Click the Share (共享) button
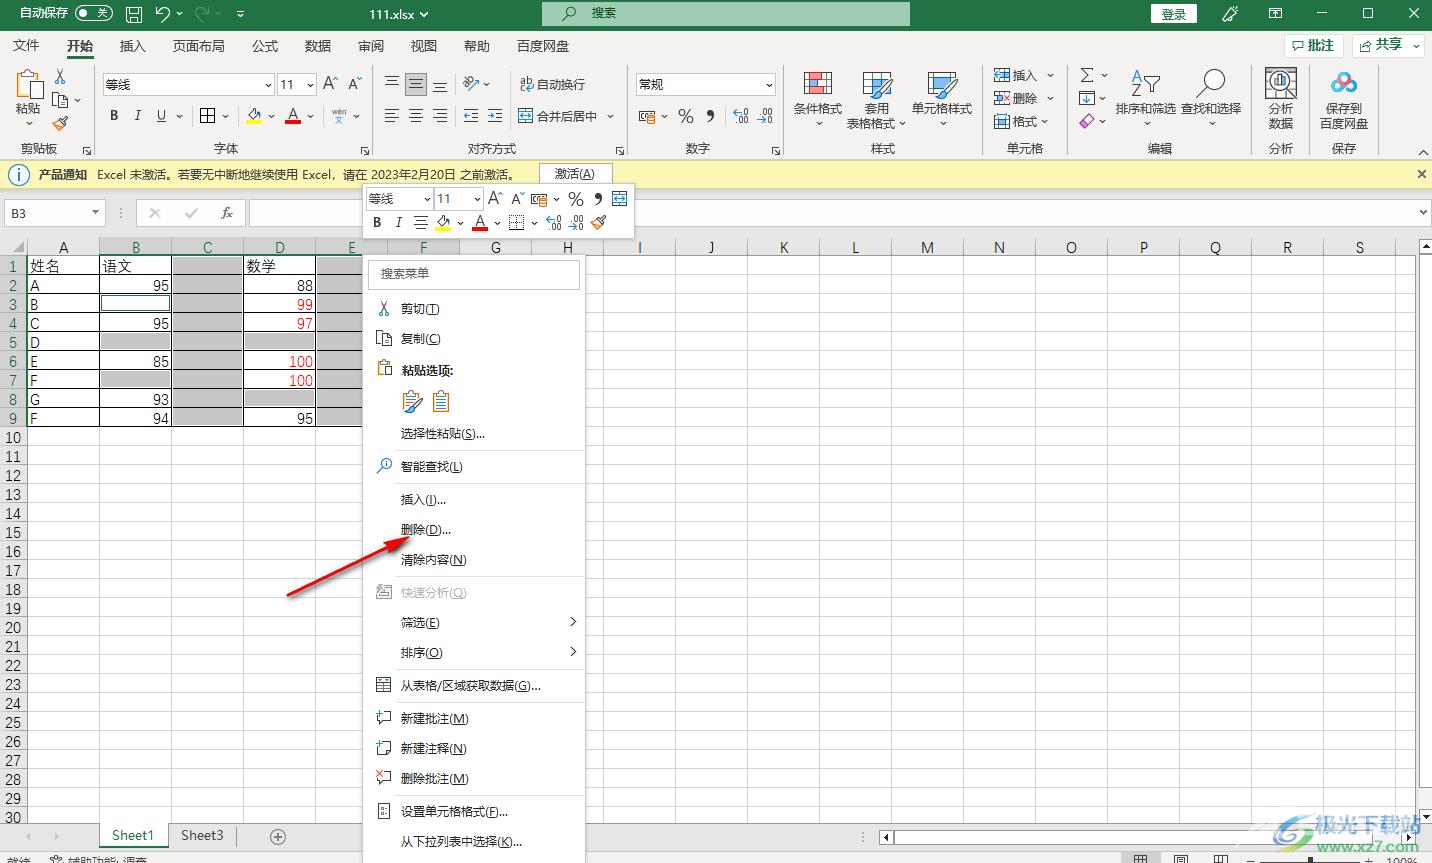Viewport: 1432px width, 863px height. point(1388,45)
